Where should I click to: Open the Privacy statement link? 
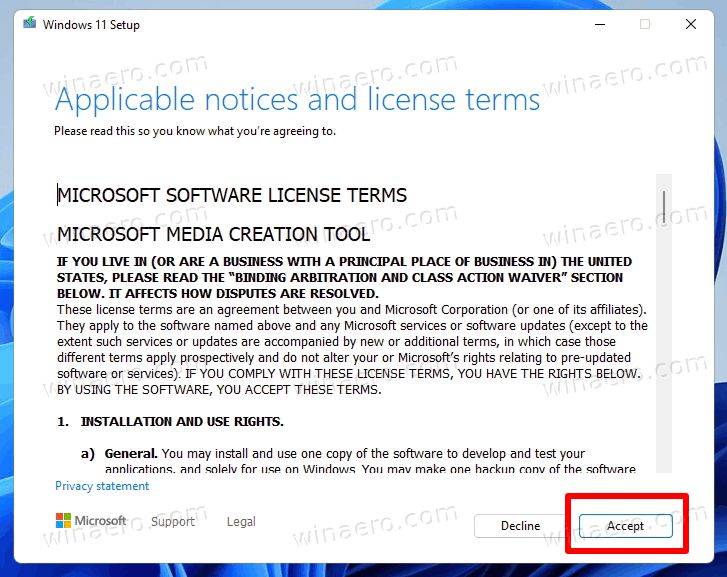pos(102,486)
